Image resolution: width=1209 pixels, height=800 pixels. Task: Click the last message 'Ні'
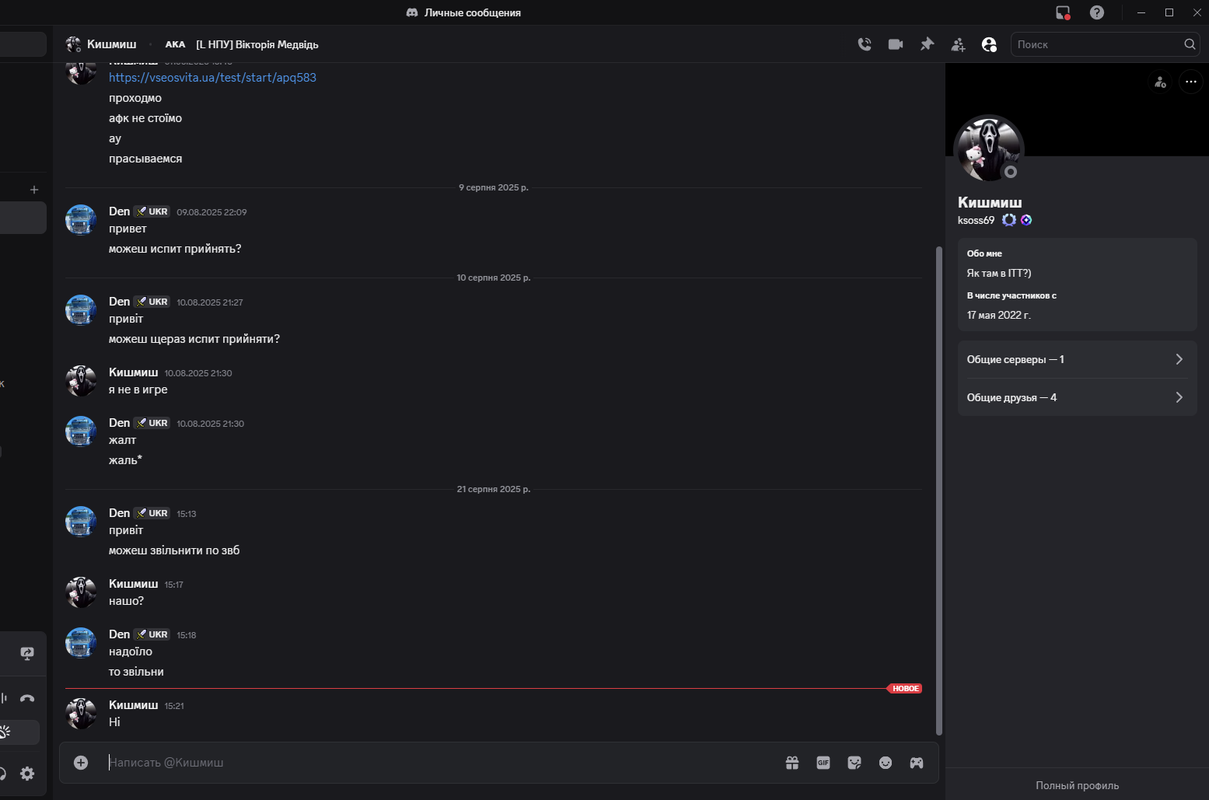(114, 721)
